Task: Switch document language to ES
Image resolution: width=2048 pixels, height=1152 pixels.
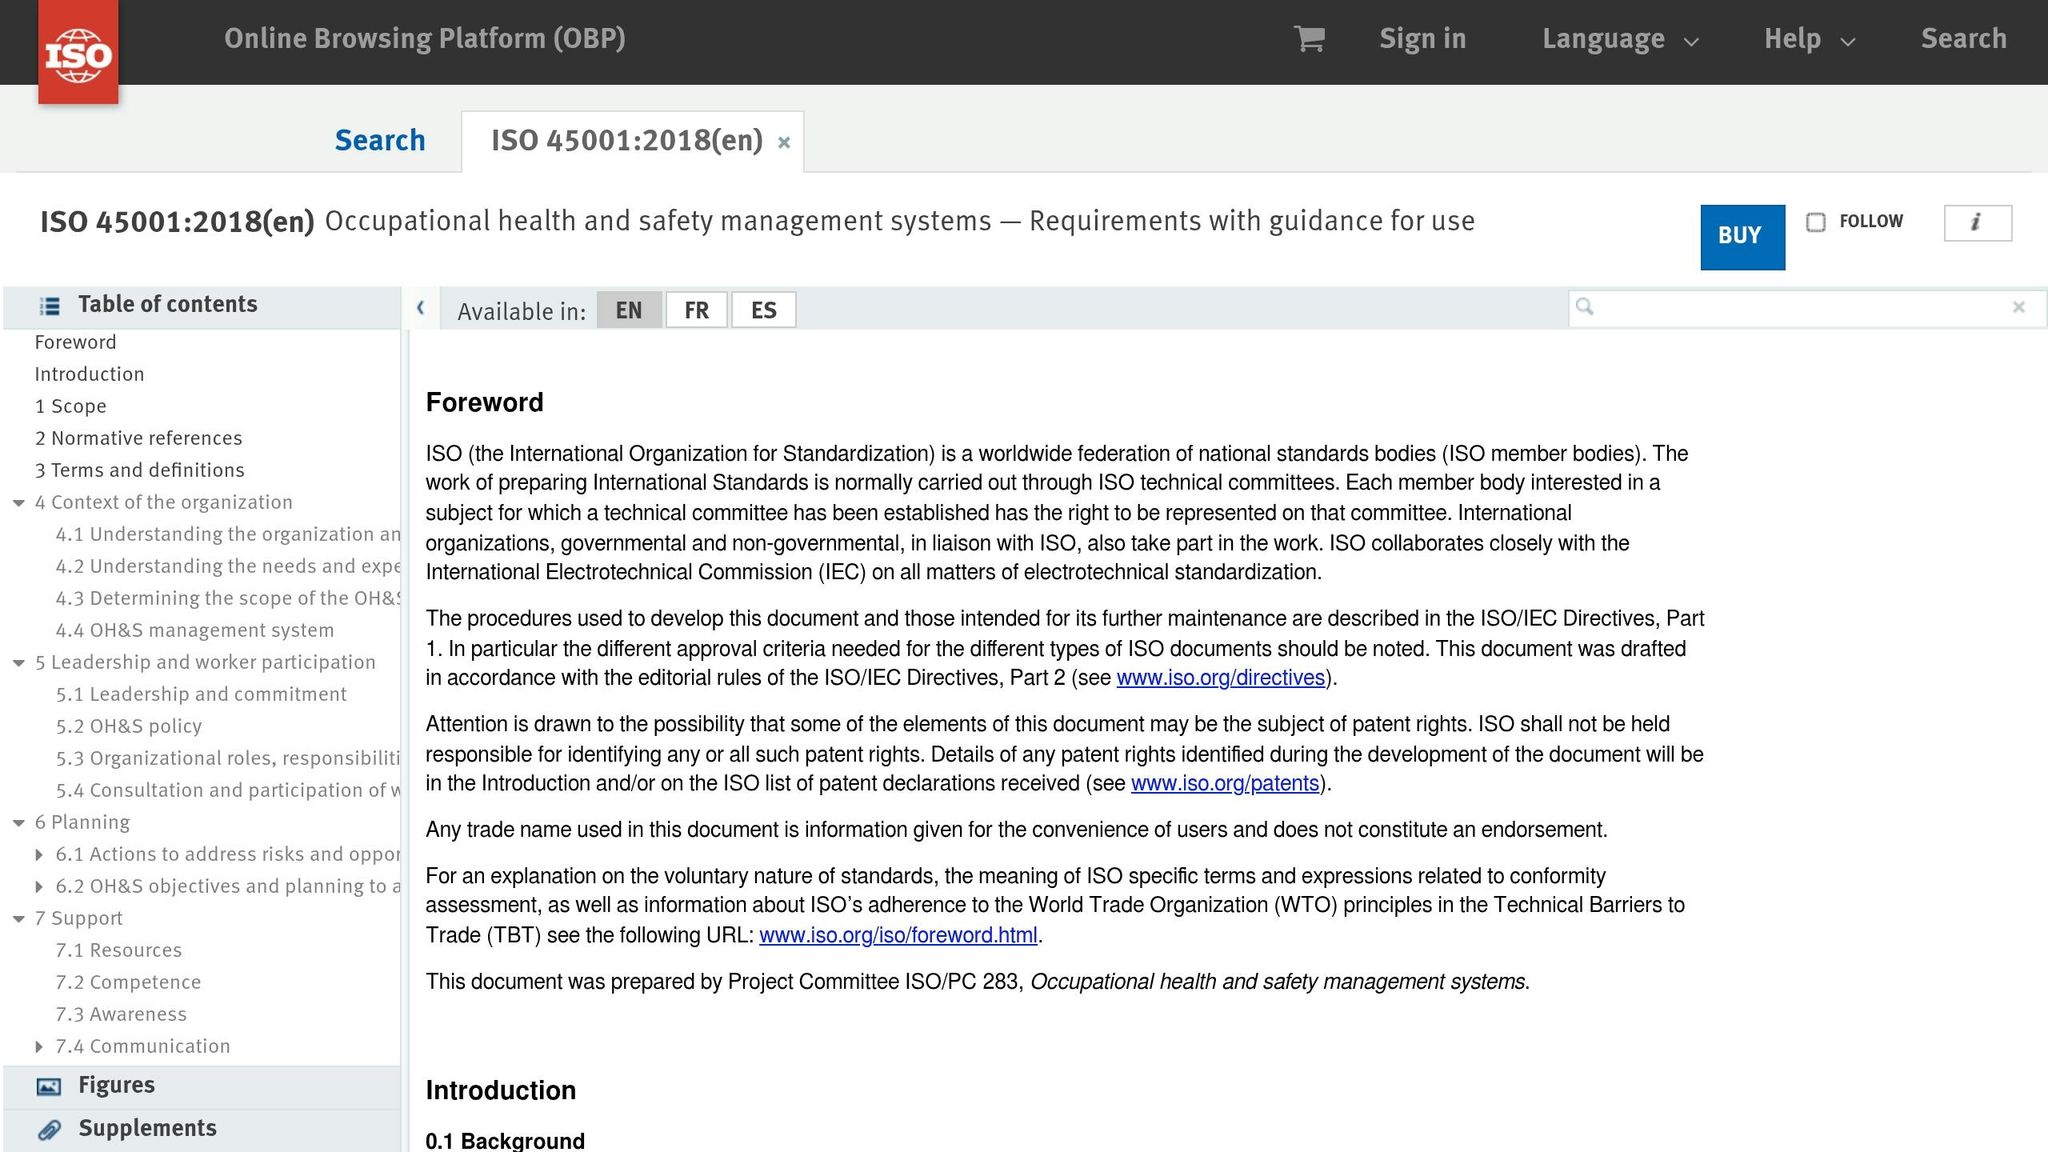Action: click(764, 310)
